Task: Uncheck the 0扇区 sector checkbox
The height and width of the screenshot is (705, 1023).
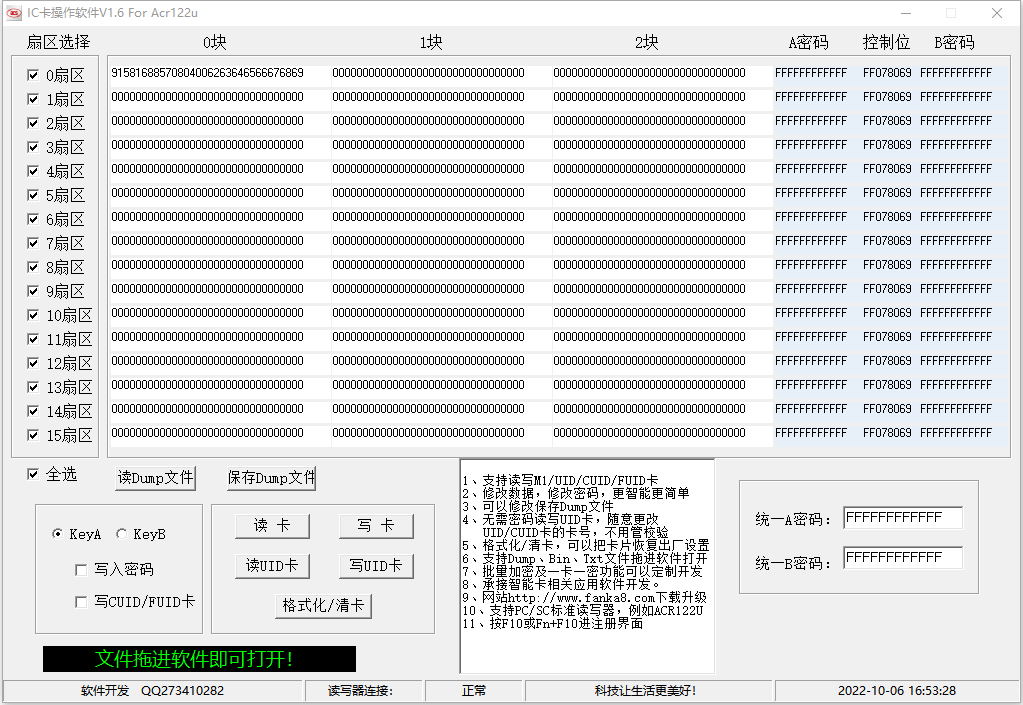Action: [33, 75]
